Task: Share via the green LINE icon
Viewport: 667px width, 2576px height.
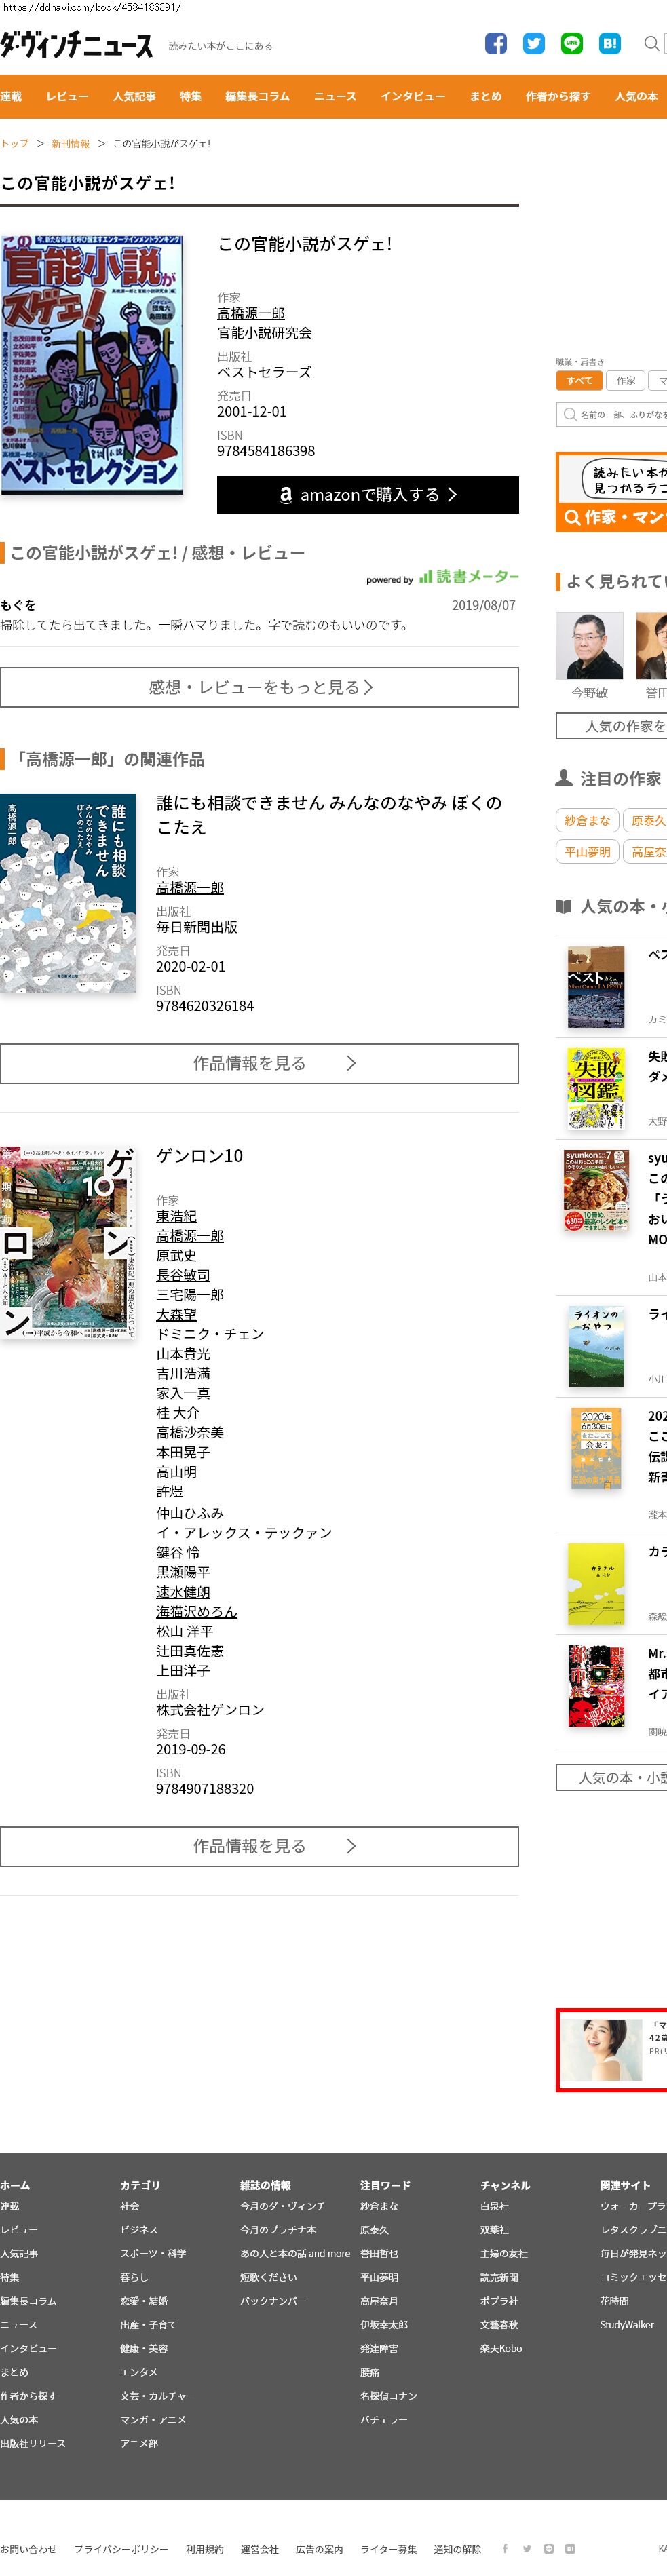Action: click(572, 43)
